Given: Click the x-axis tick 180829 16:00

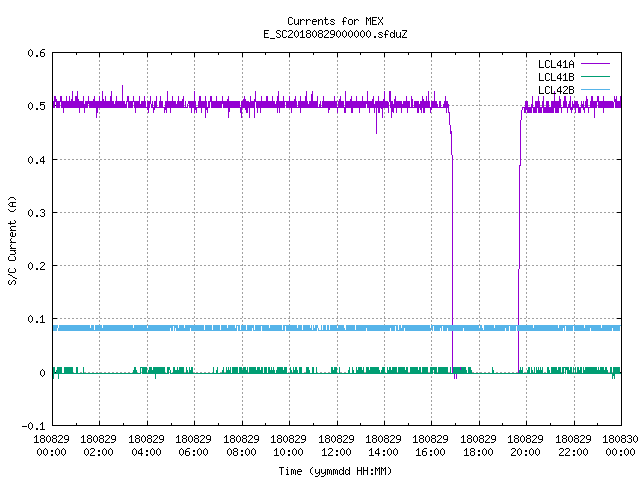Looking at the screenshot, I should click(x=431, y=446).
